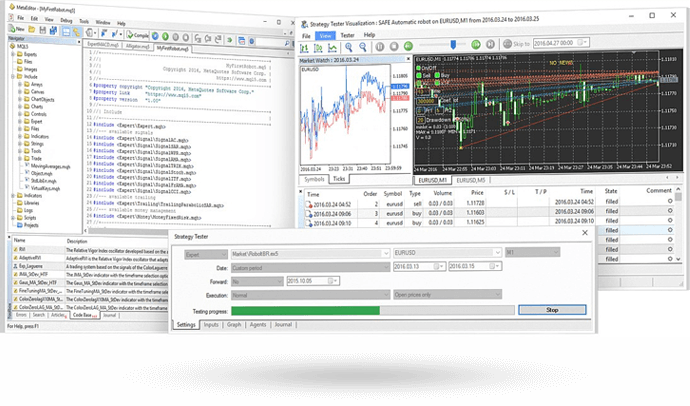
Task: Open the Expert type dropdown in Strategy Tester
Action: [206, 254]
